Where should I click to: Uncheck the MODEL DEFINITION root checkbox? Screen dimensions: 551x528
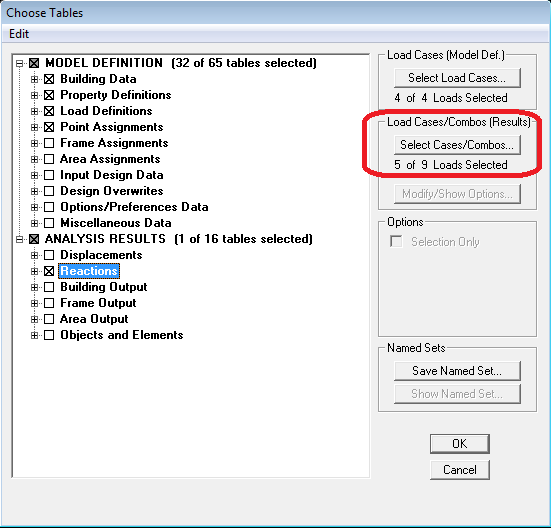click(x=34, y=63)
